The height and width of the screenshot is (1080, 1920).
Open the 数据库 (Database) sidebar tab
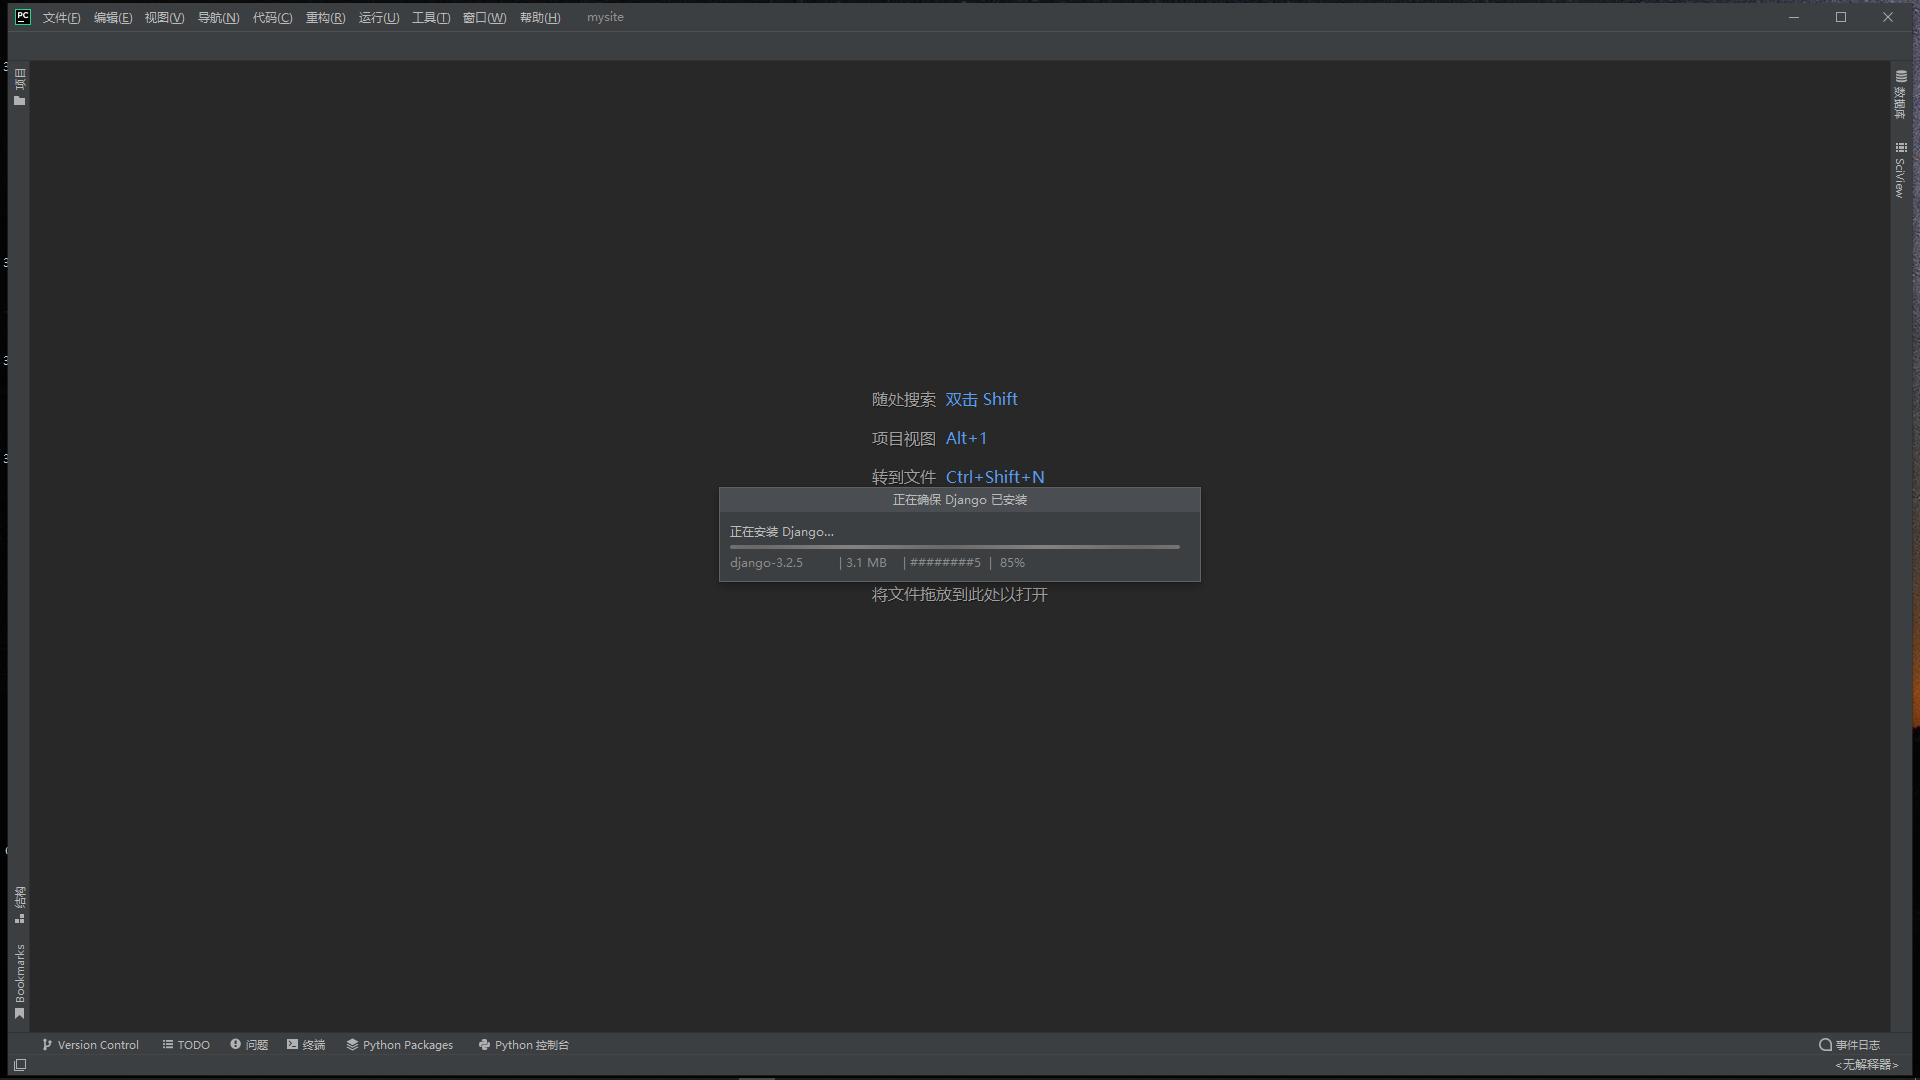click(1900, 94)
